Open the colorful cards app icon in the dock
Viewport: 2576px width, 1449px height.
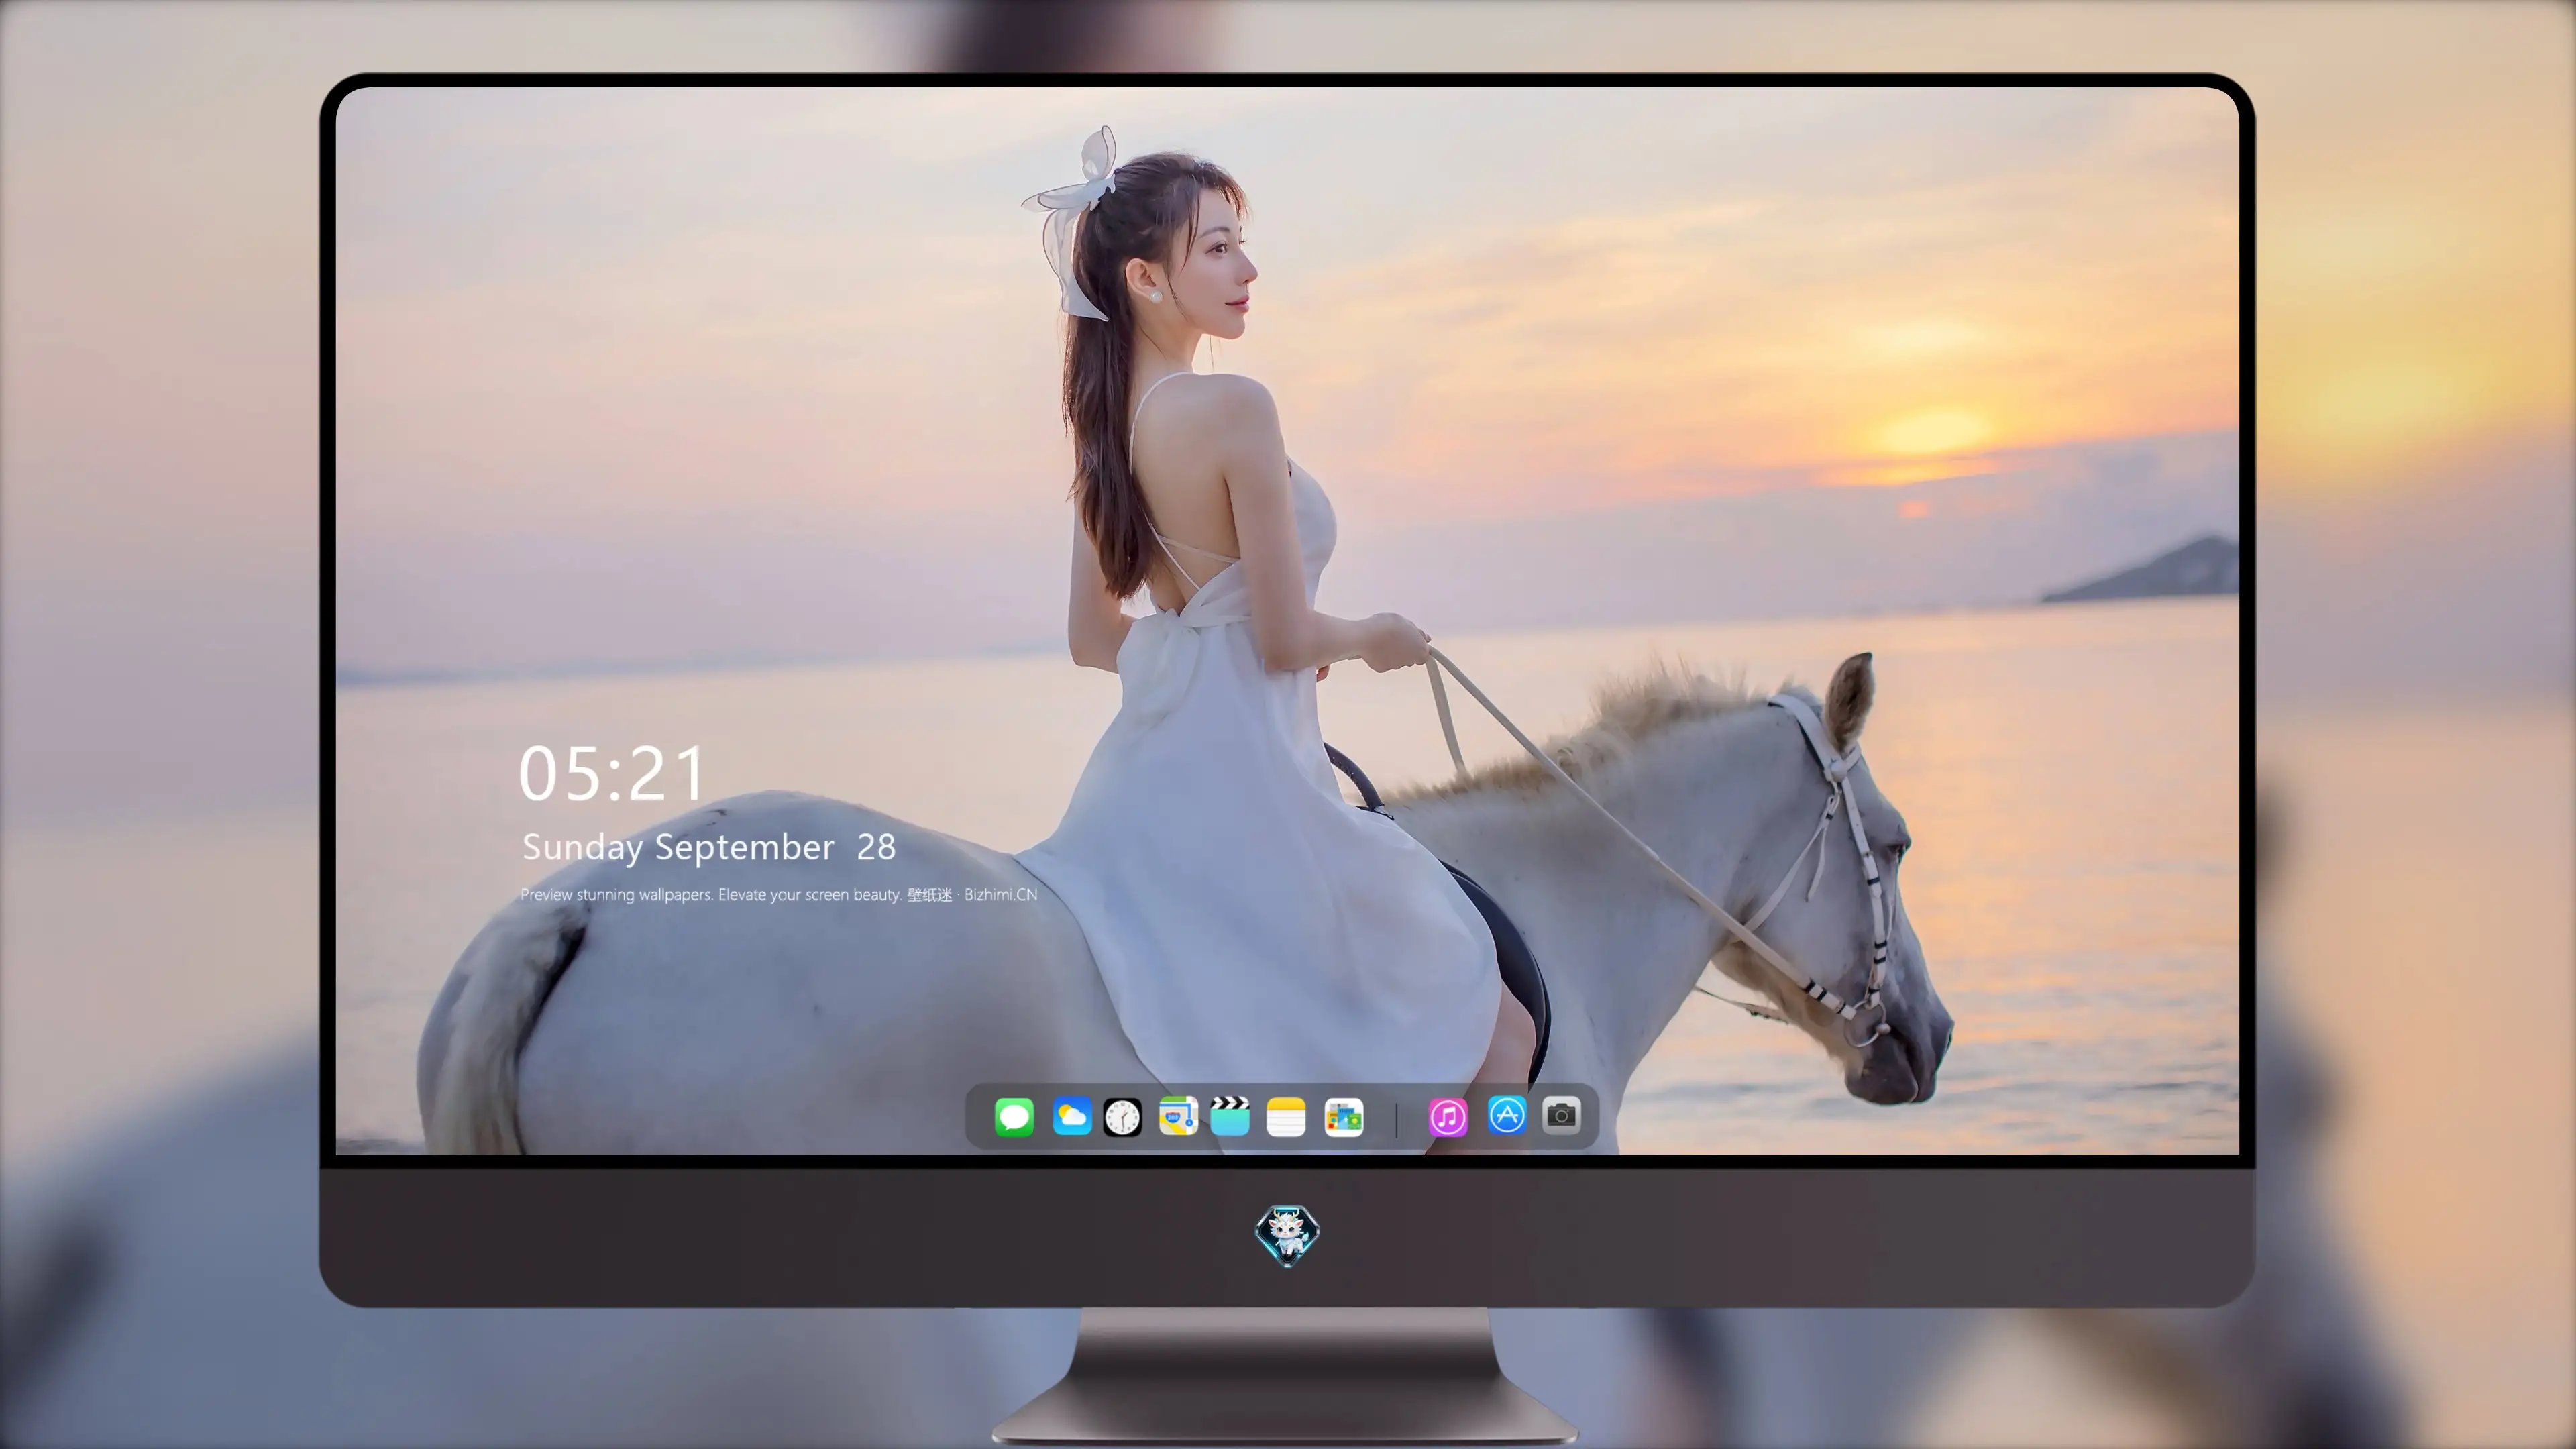(1344, 1117)
